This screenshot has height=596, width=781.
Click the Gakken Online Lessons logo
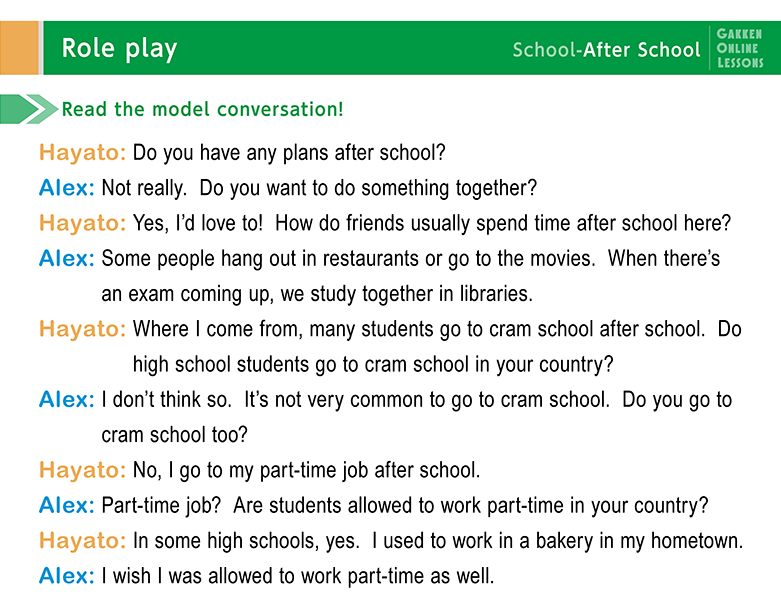739,48
